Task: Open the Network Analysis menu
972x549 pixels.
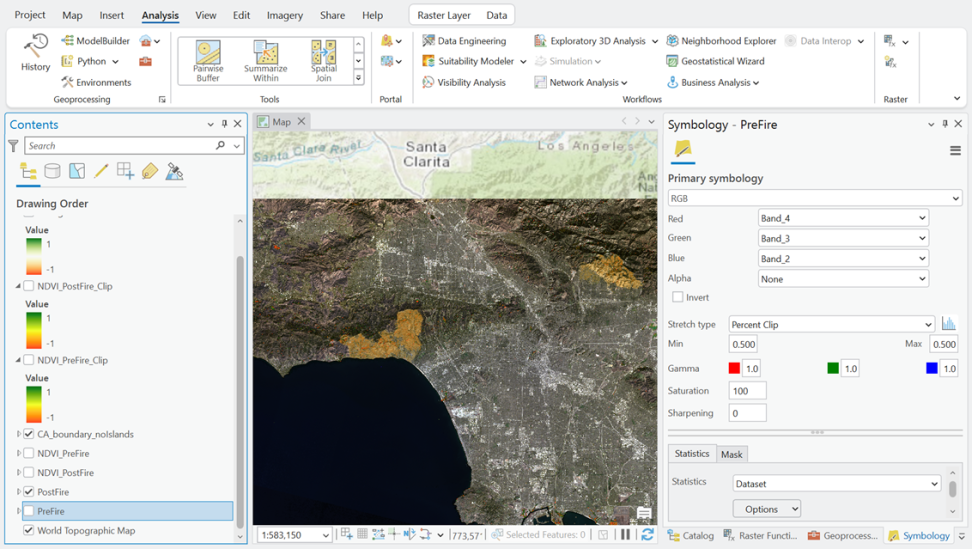Action: [581, 82]
